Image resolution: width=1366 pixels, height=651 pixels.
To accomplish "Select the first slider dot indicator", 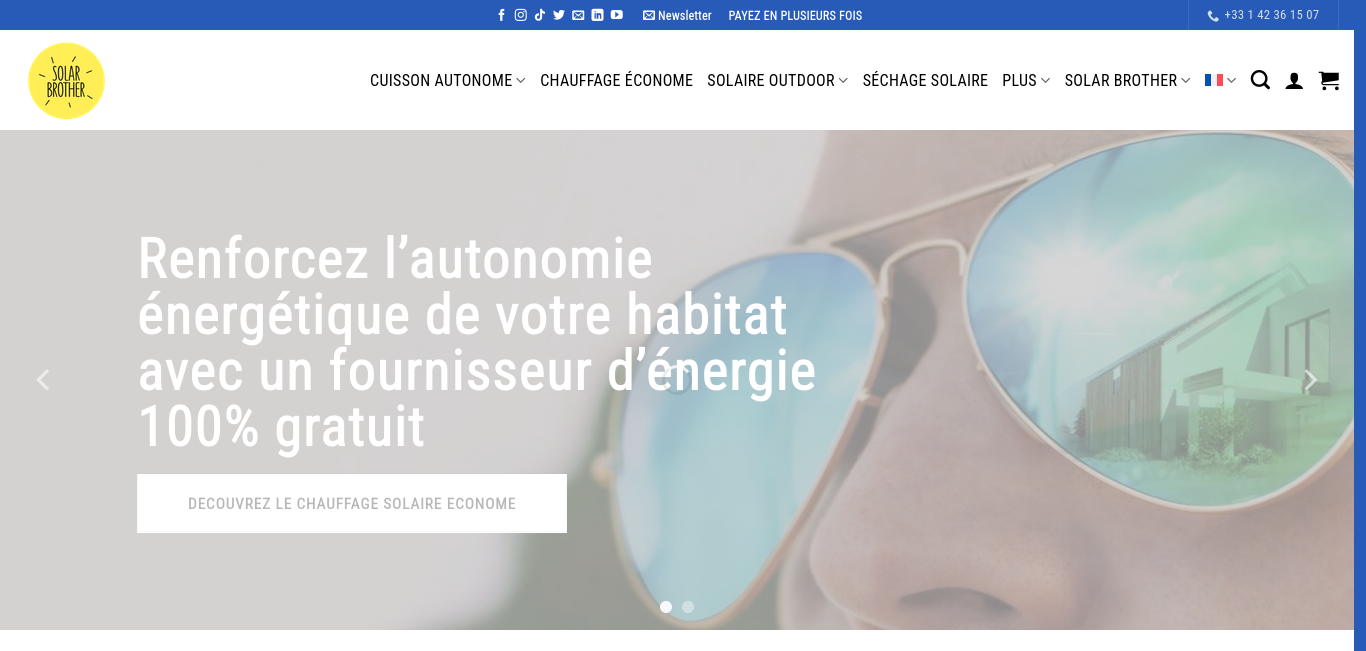I will click(666, 607).
